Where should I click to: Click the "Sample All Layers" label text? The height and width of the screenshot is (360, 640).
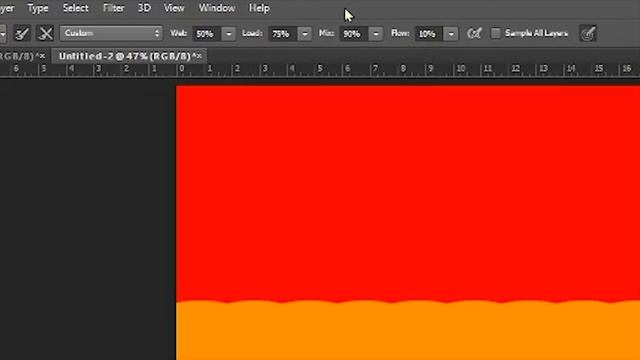[536, 33]
